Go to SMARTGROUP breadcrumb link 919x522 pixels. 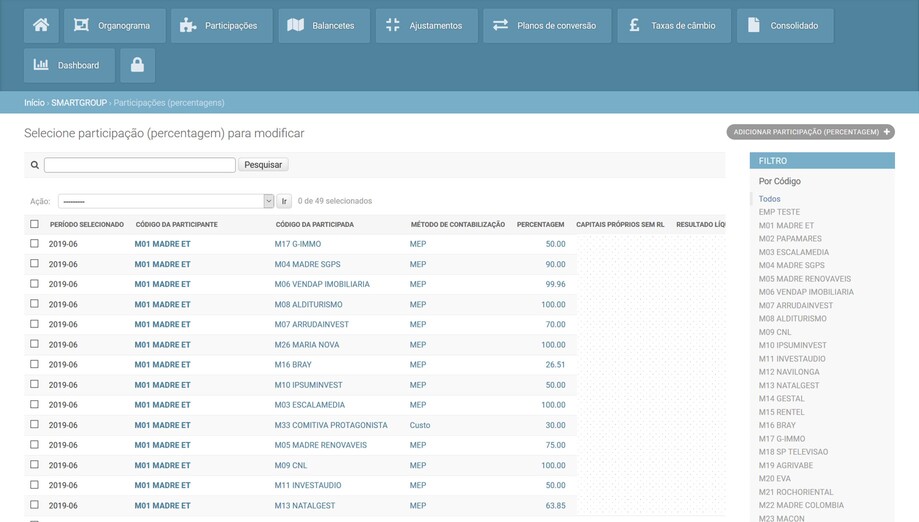click(x=79, y=103)
